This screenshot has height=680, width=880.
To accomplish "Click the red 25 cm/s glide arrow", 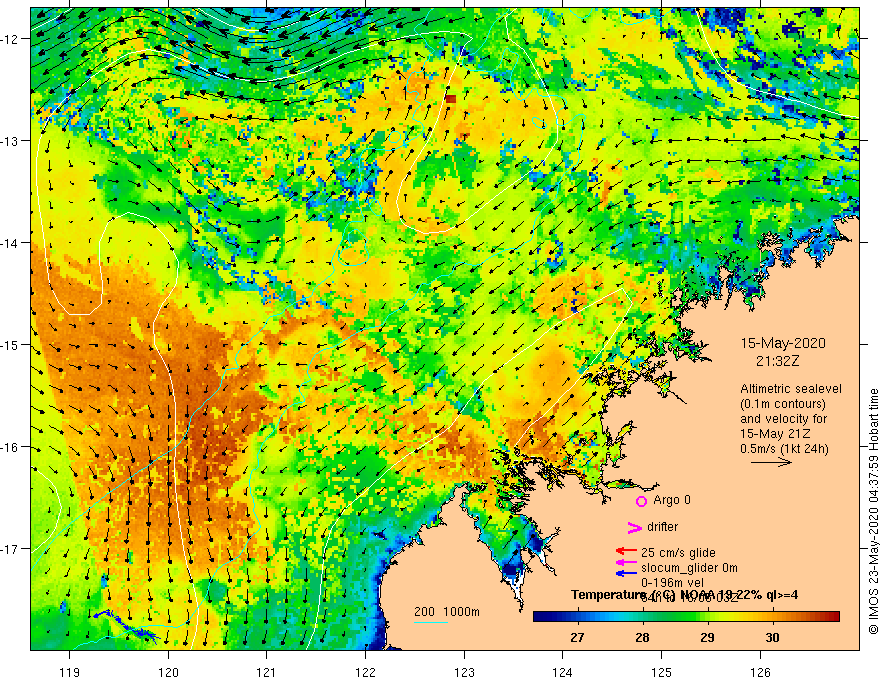I will 626,552.
